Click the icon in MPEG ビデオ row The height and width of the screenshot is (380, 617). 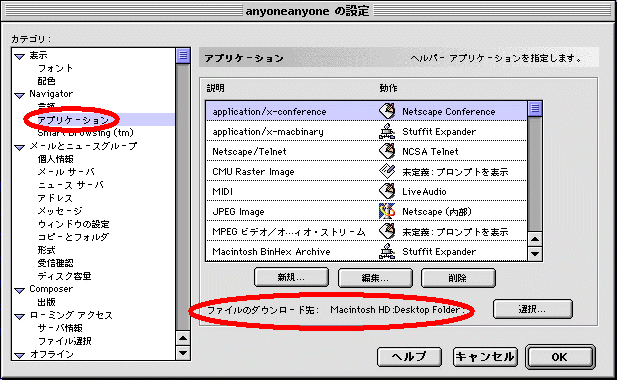(387, 232)
